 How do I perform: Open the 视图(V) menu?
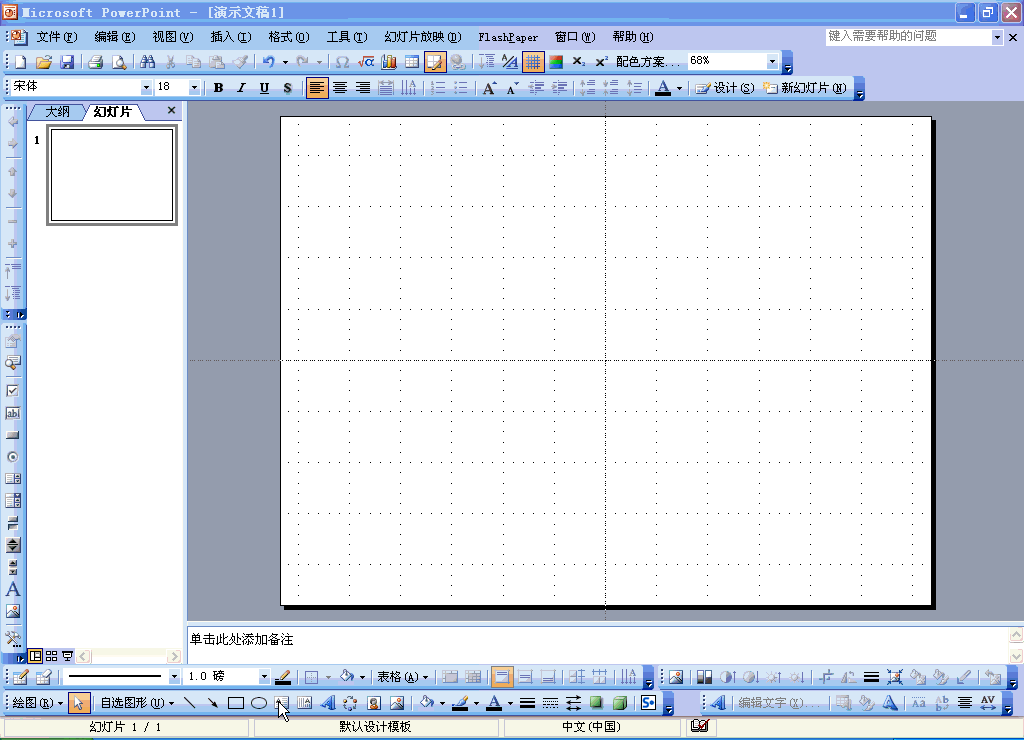pos(173,37)
